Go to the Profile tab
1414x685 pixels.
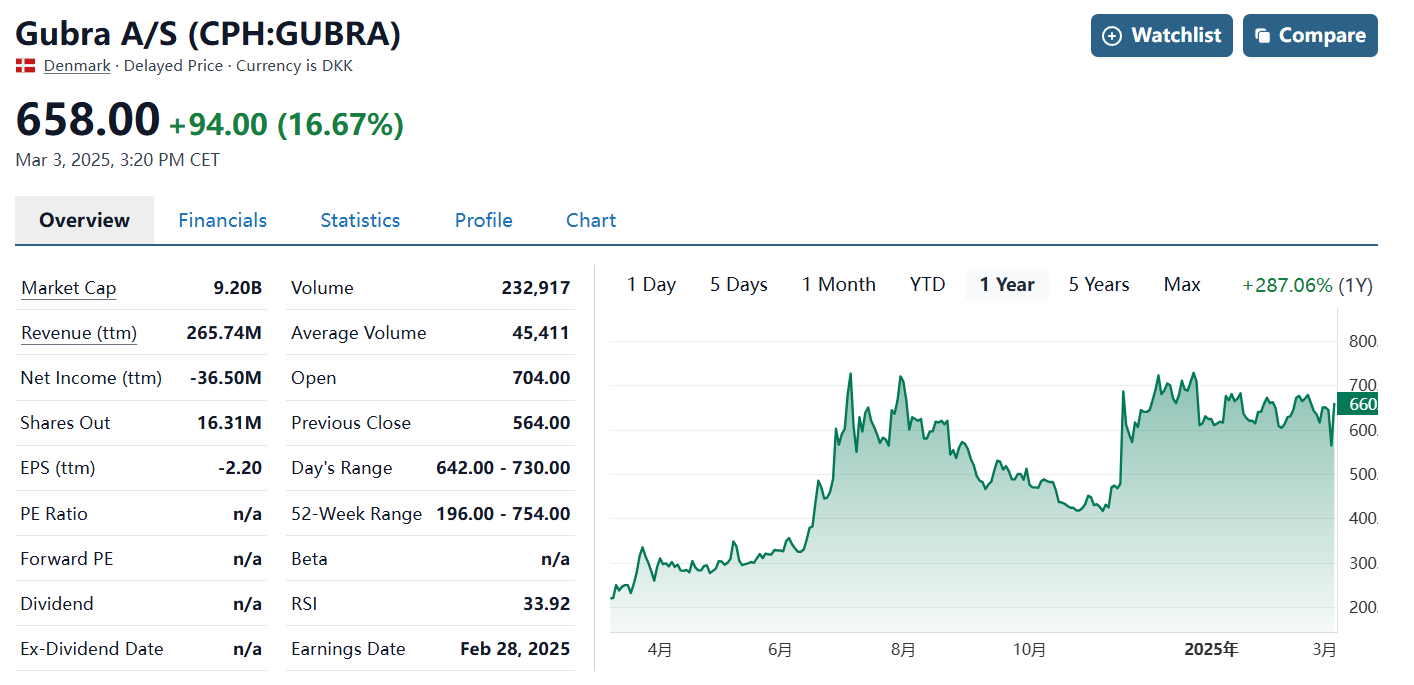click(x=483, y=220)
